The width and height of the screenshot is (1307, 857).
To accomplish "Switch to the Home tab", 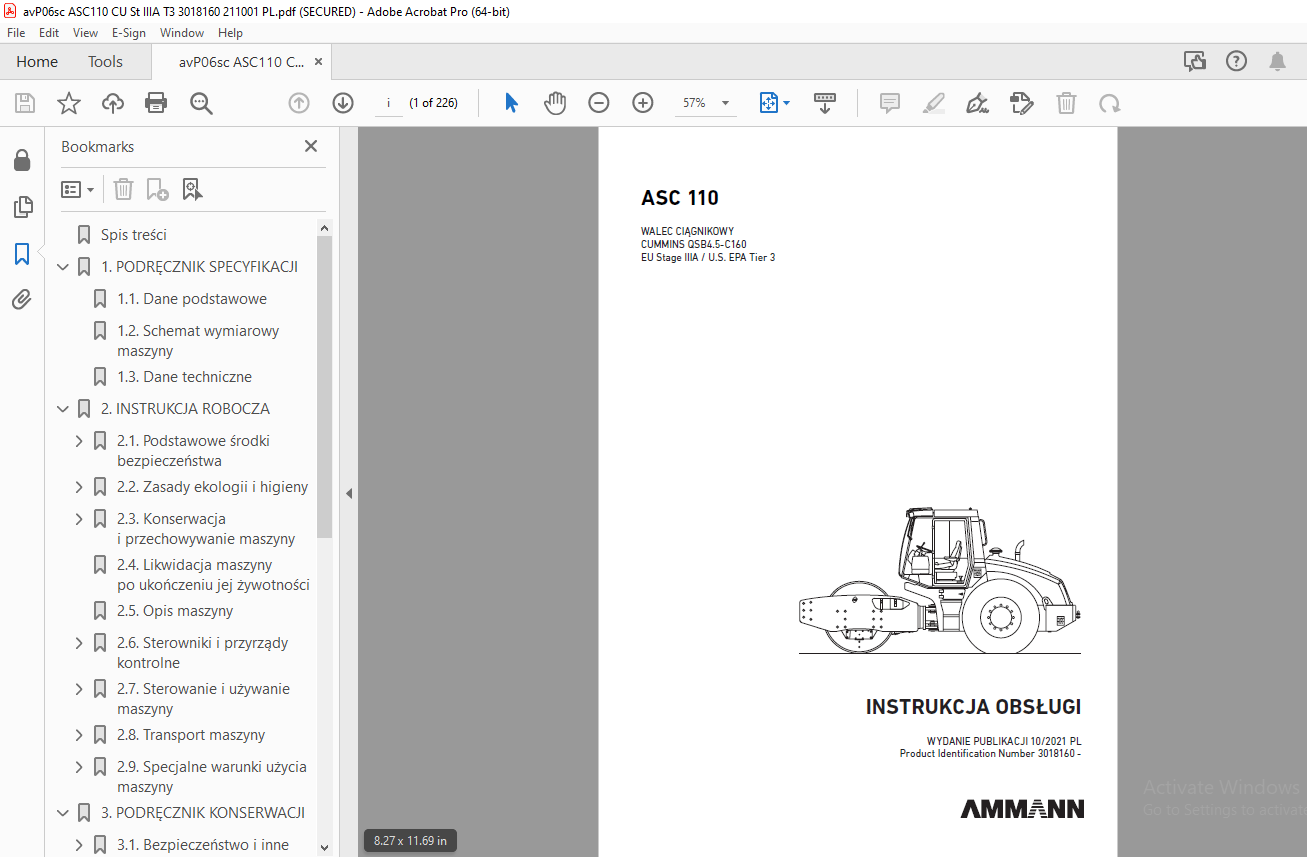I will tap(37, 62).
